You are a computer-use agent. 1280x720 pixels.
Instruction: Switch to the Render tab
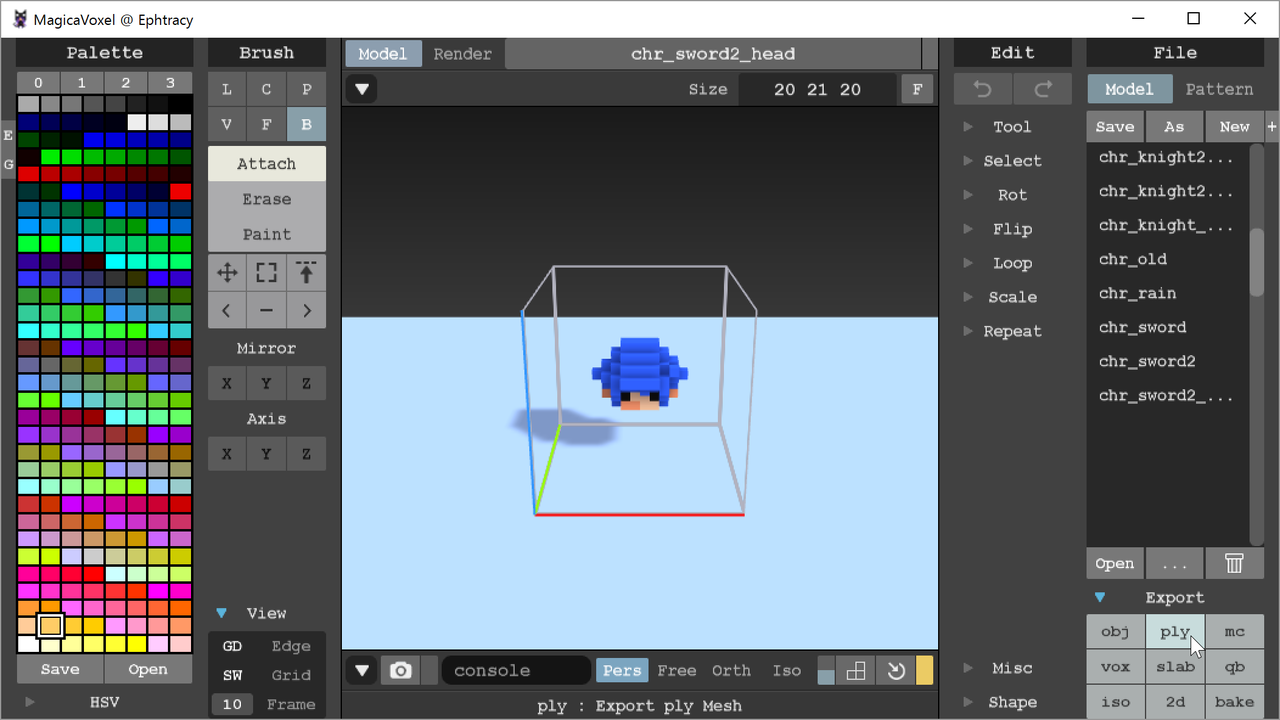(x=462, y=54)
